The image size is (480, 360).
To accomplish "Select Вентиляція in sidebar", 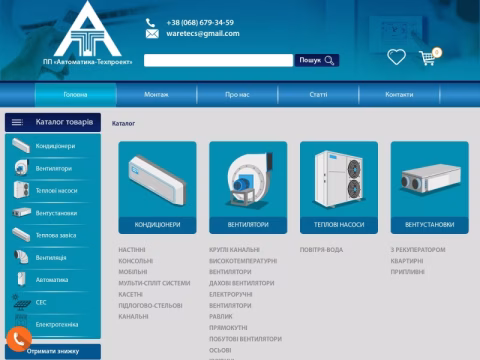I will pos(51,258).
